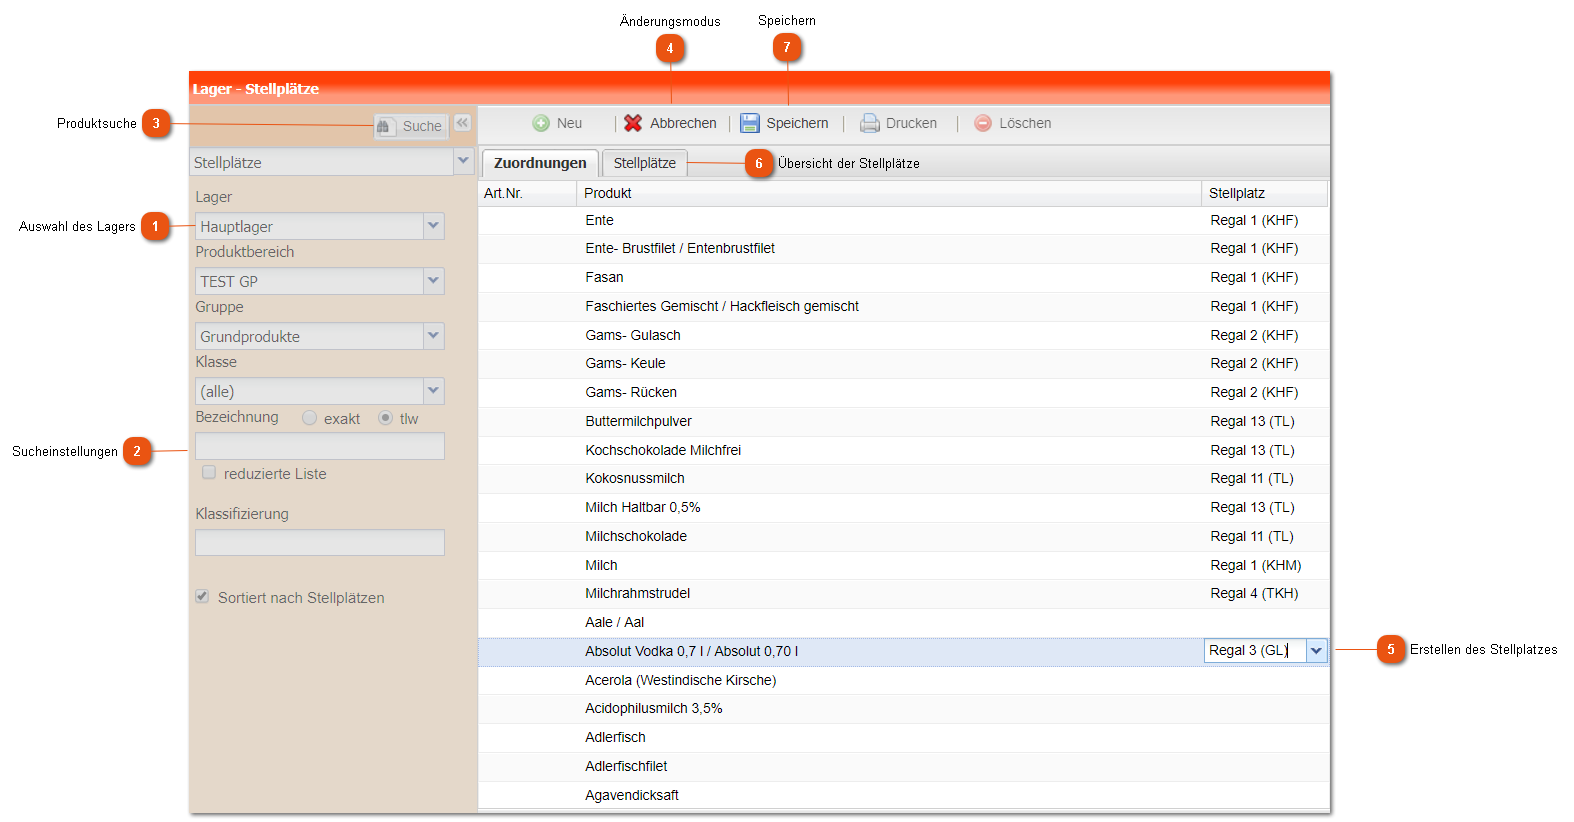This screenshot has width=1574, height=822.
Task: Select the Acidophilusmilch 3,5% row
Action: tap(904, 709)
